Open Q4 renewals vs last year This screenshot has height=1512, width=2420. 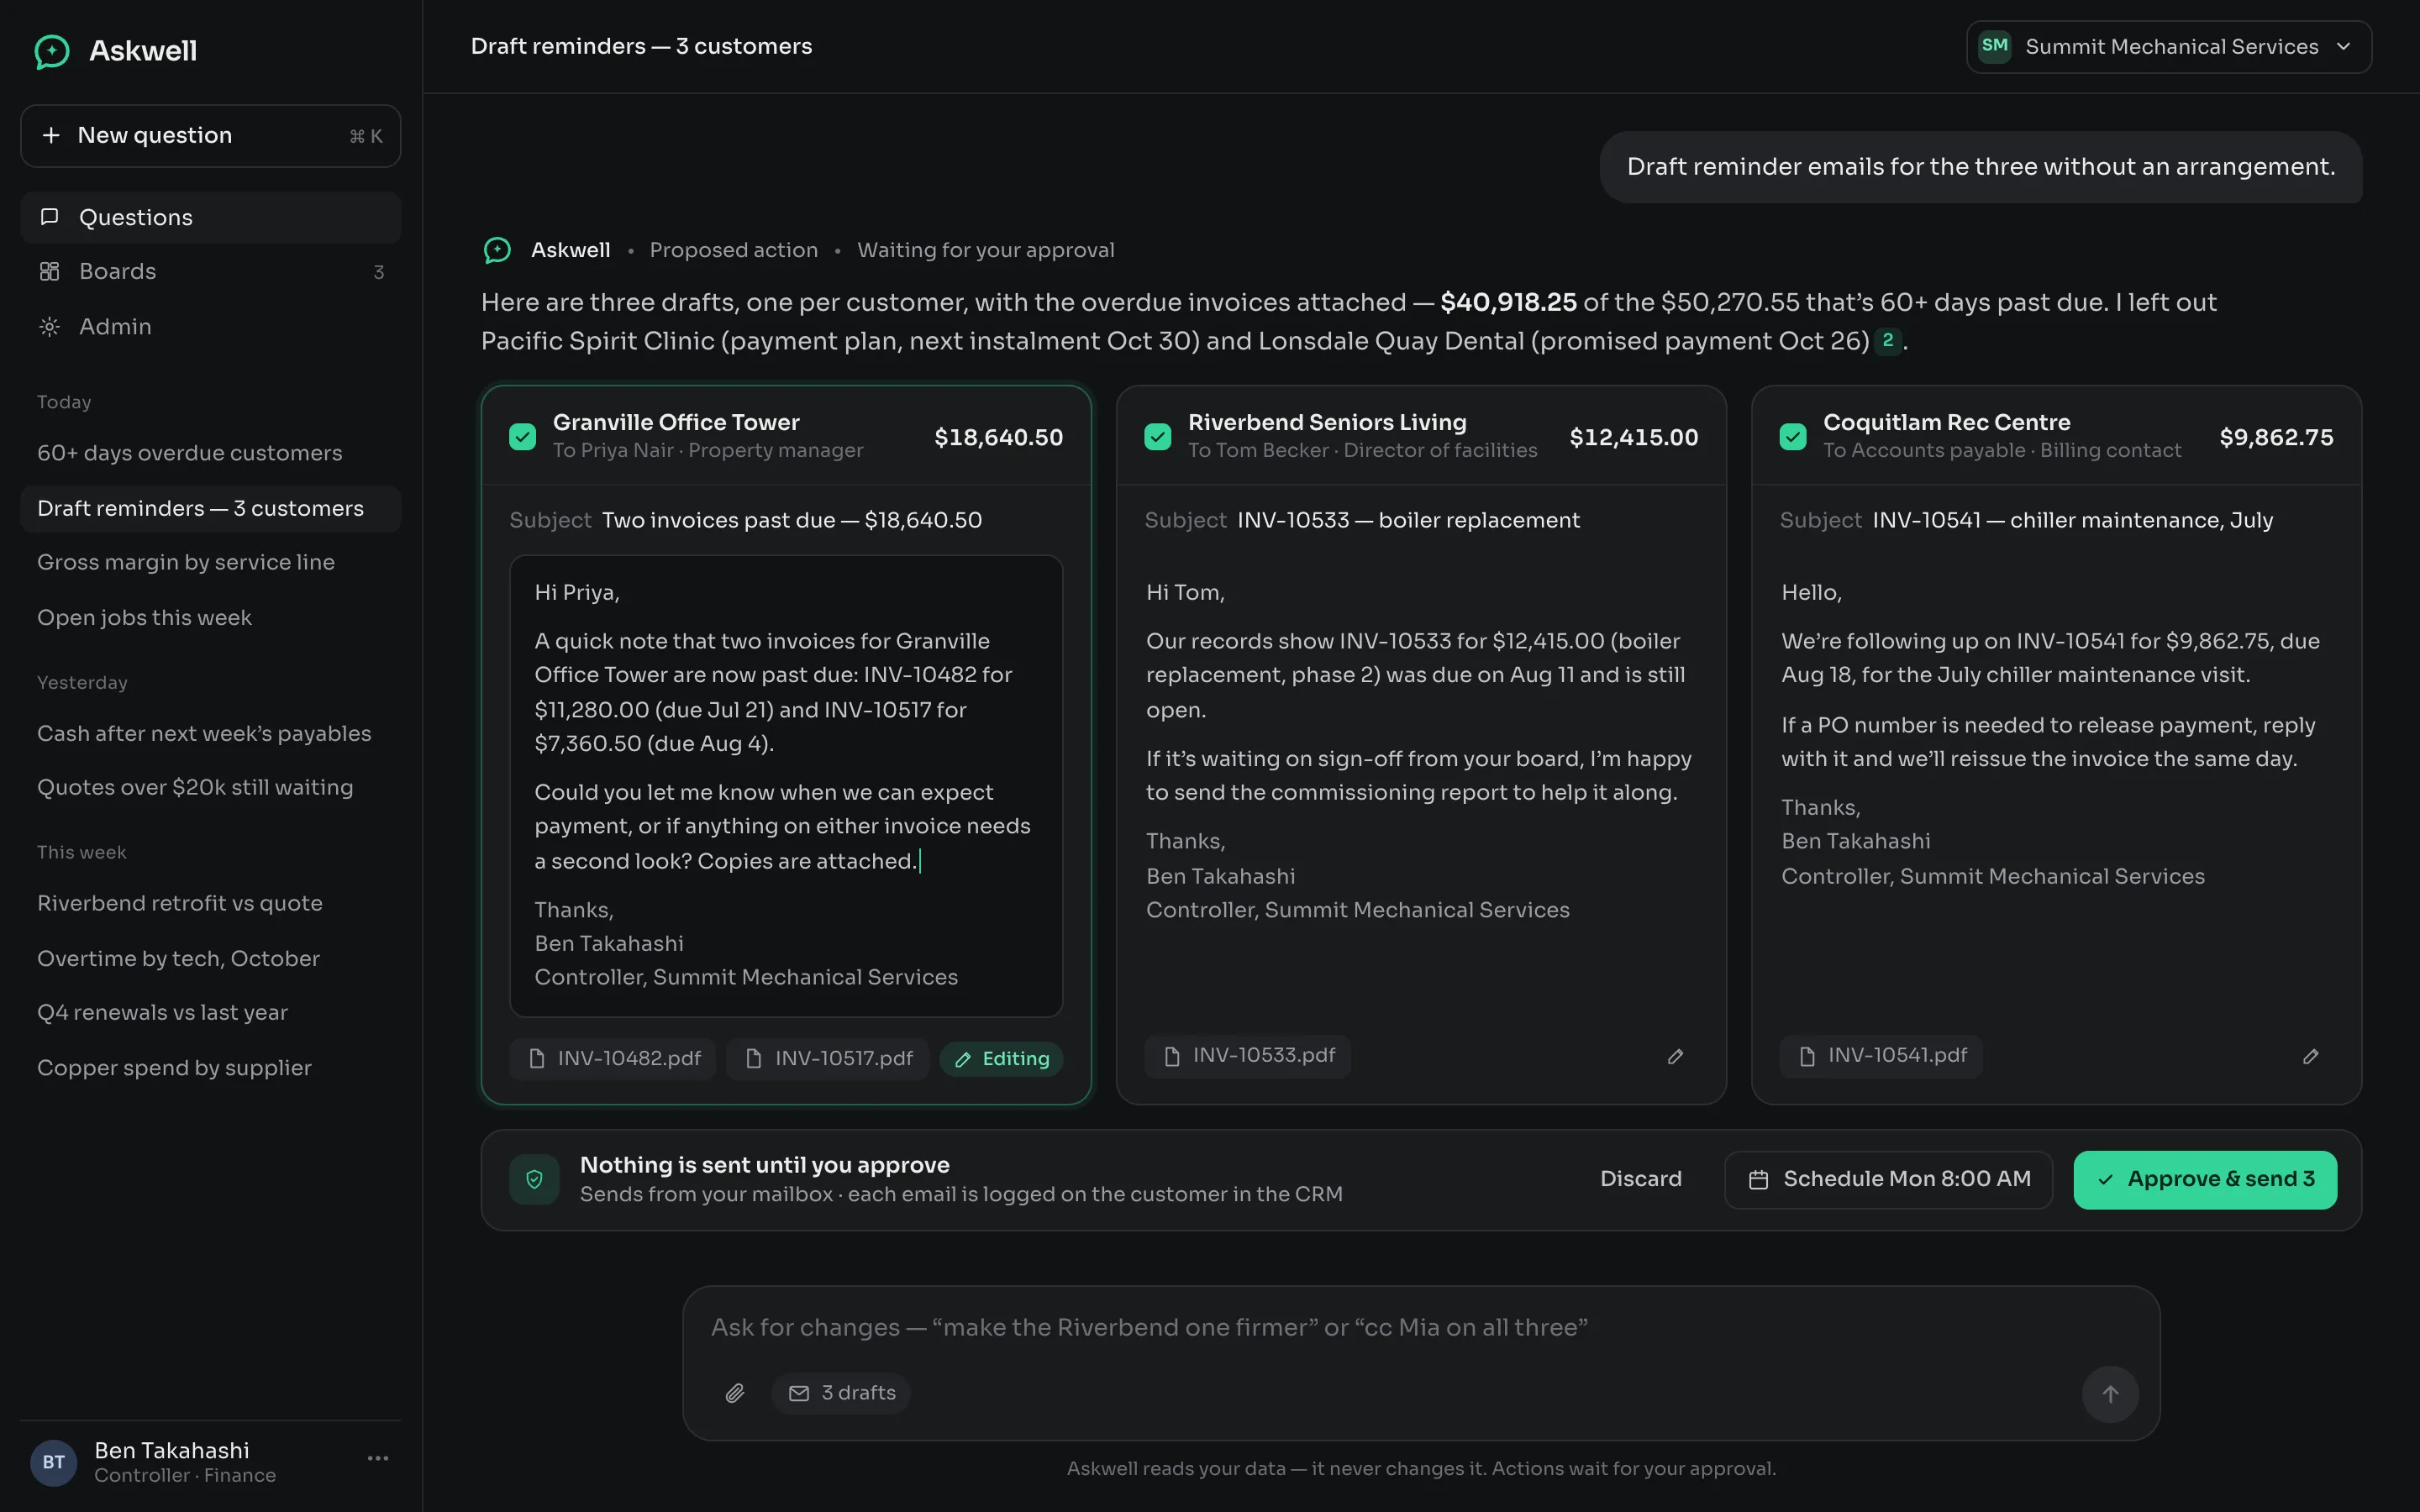tap(211, 1013)
